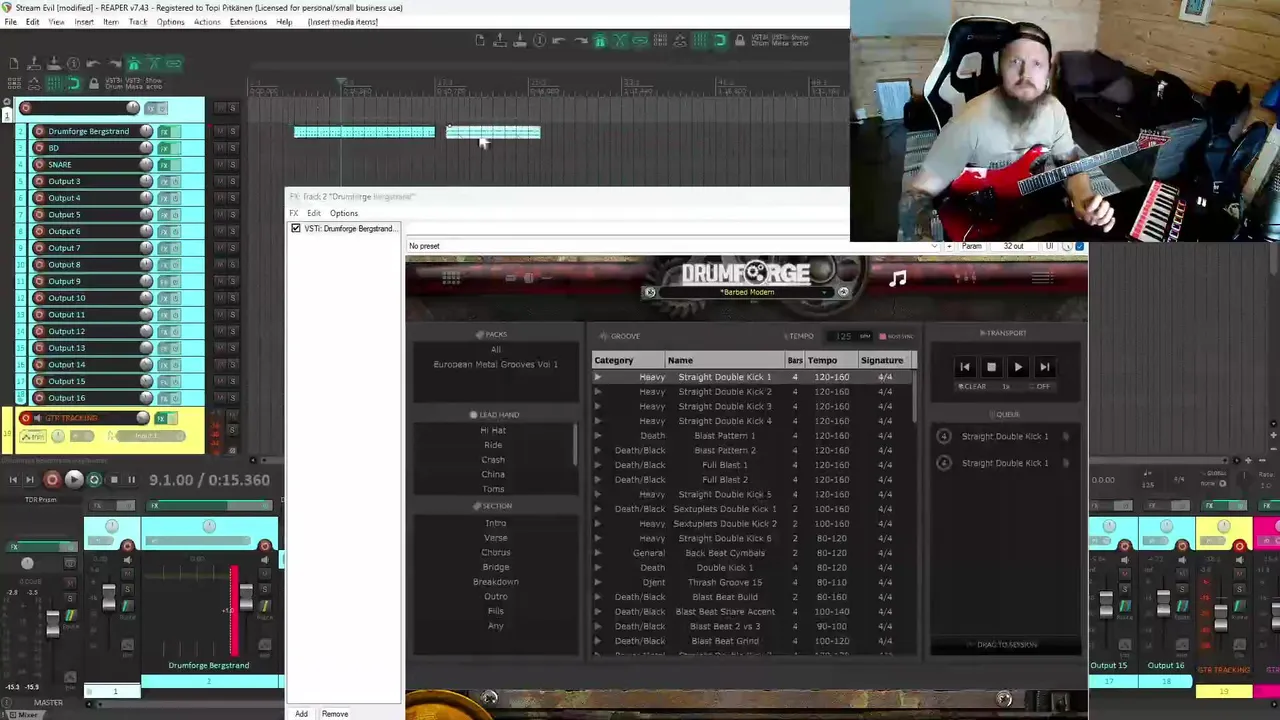Open FX button on Output 7 track
The height and width of the screenshot is (720, 1280).
[x=164, y=248]
